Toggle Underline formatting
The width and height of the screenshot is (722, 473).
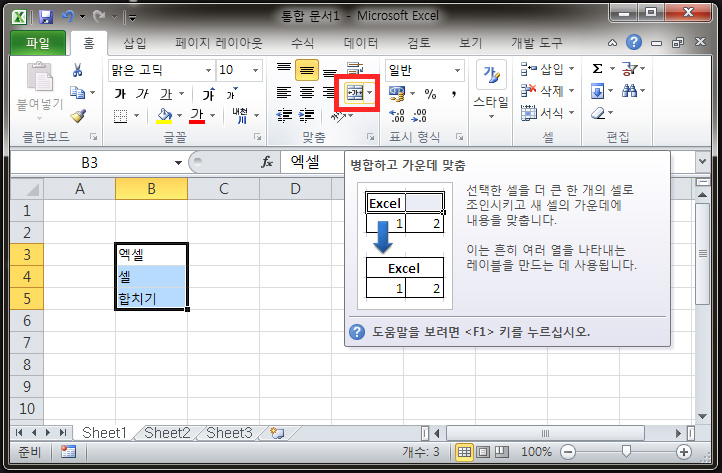[166, 94]
